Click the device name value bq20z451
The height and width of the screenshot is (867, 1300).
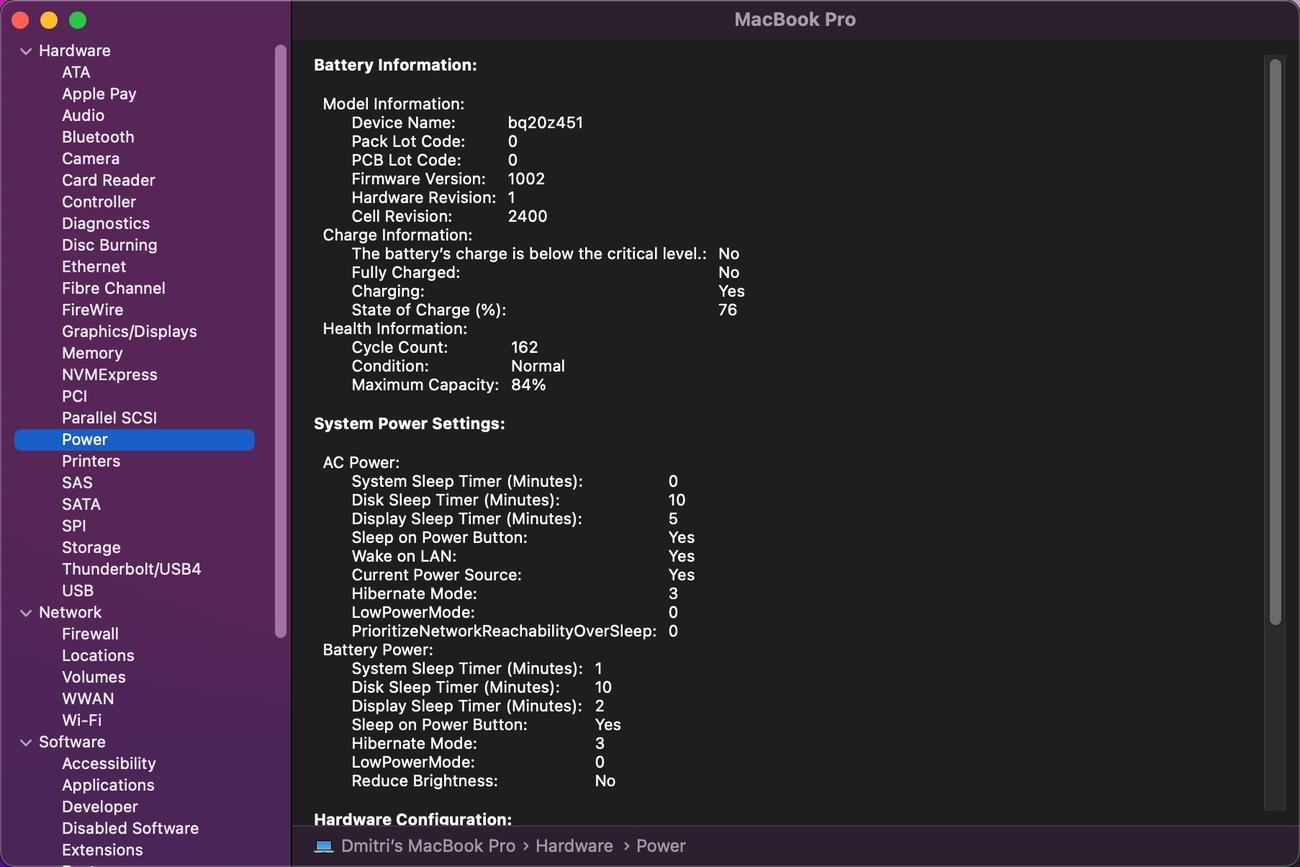[x=545, y=123]
